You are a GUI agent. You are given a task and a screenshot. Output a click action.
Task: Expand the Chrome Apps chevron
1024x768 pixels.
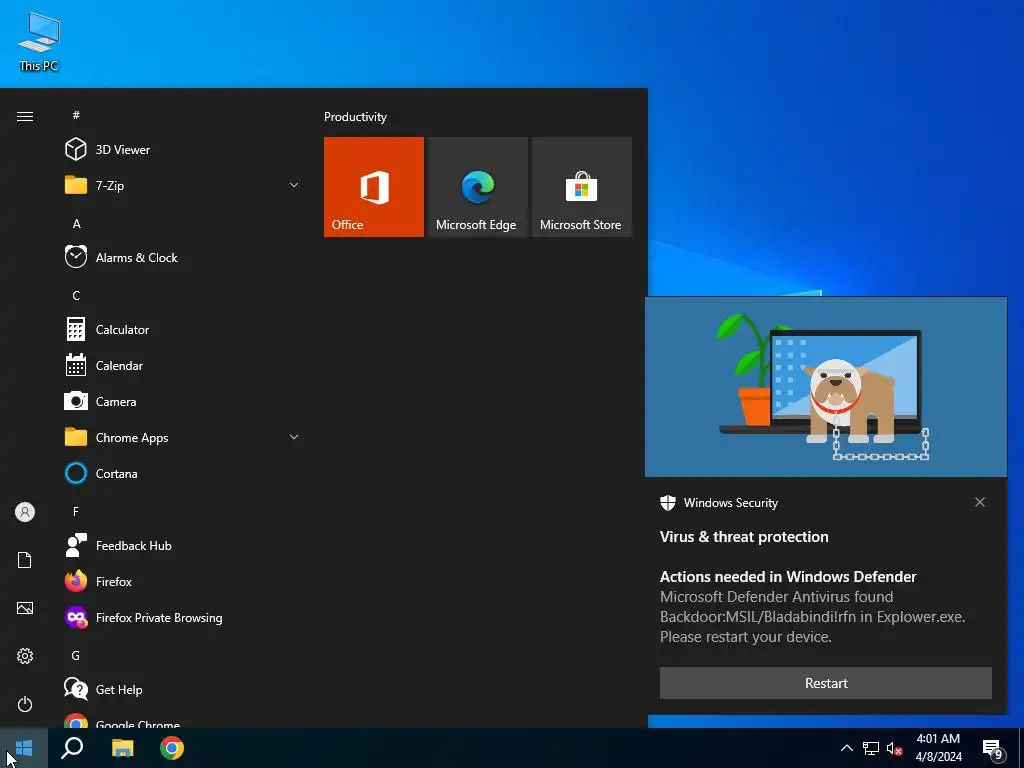[294, 437]
